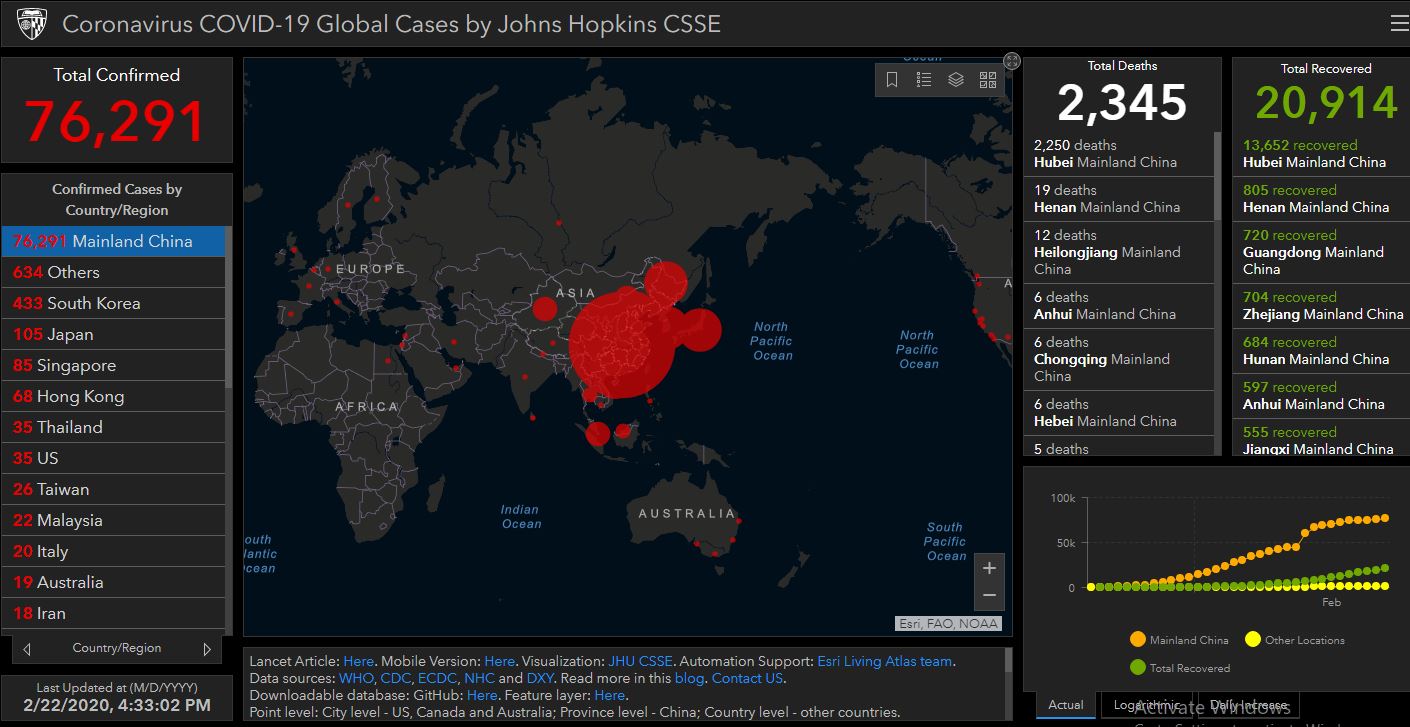This screenshot has width=1410, height=727.
Task: Open the CDC data source link
Action: 396,678
